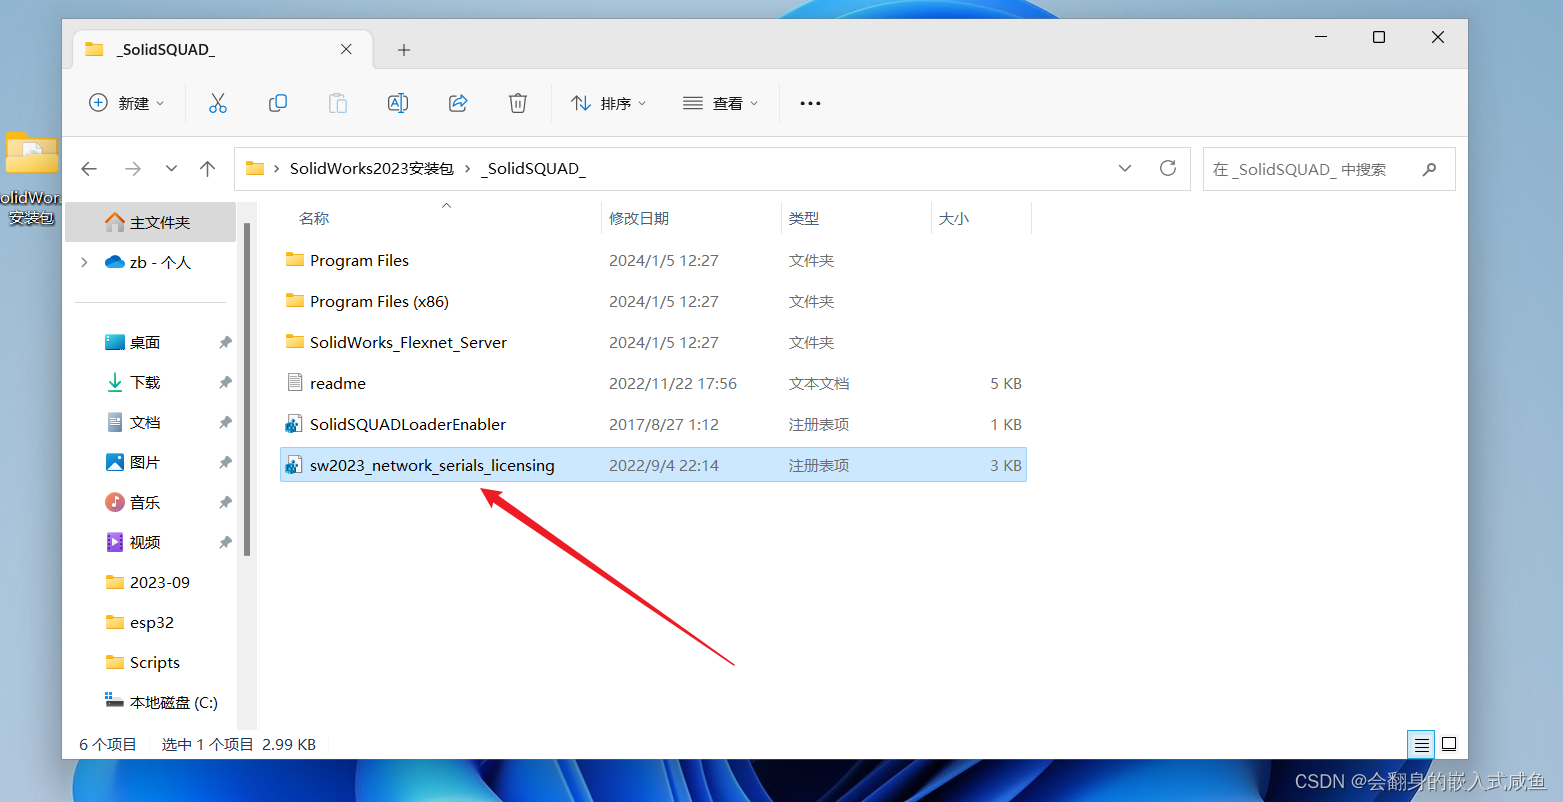Image resolution: width=1563 pixels, height=802 pixels.
Task: Switch to large icons view layout
Action: tap(1449, 744)
